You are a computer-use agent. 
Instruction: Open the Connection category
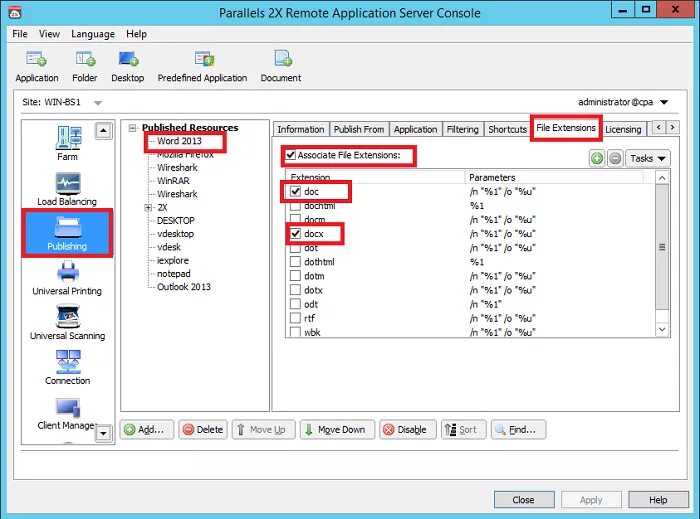pyautogui.click(x=67, y=368)
